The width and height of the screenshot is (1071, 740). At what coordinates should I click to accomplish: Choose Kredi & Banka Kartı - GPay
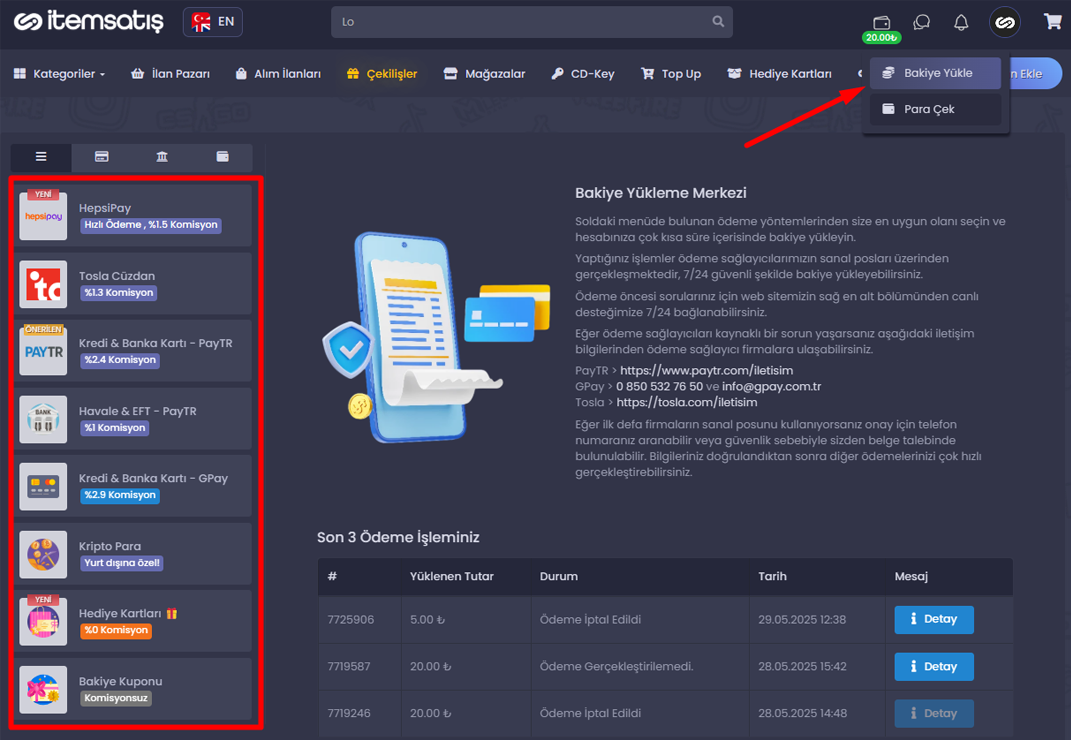click(133, 487)
